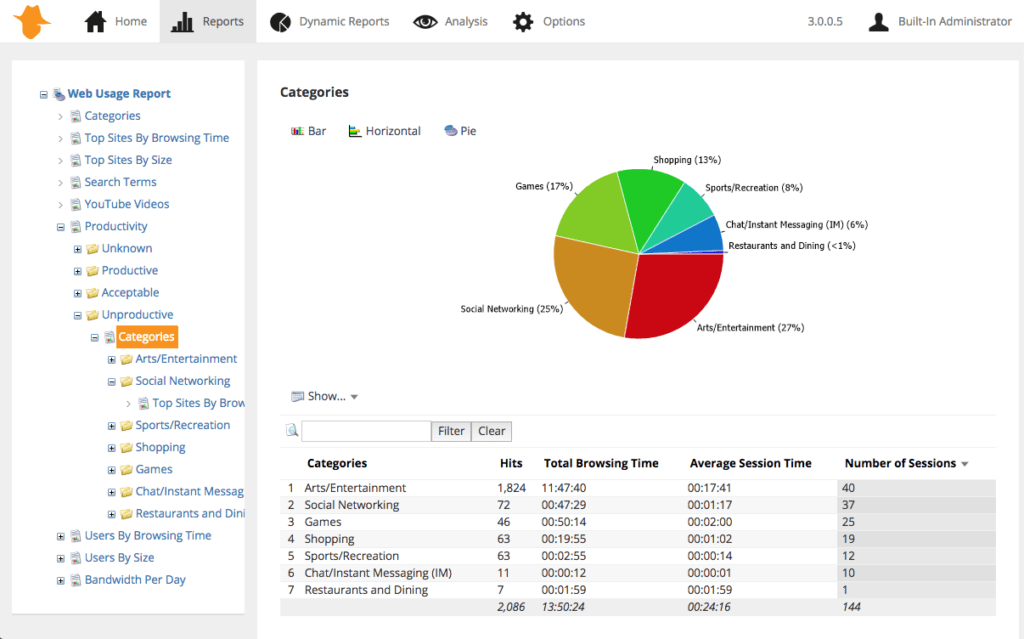Viewport: 1024px width, 639px height.
Task: Expand the Shopping category node
Action: tap(111, 447)
